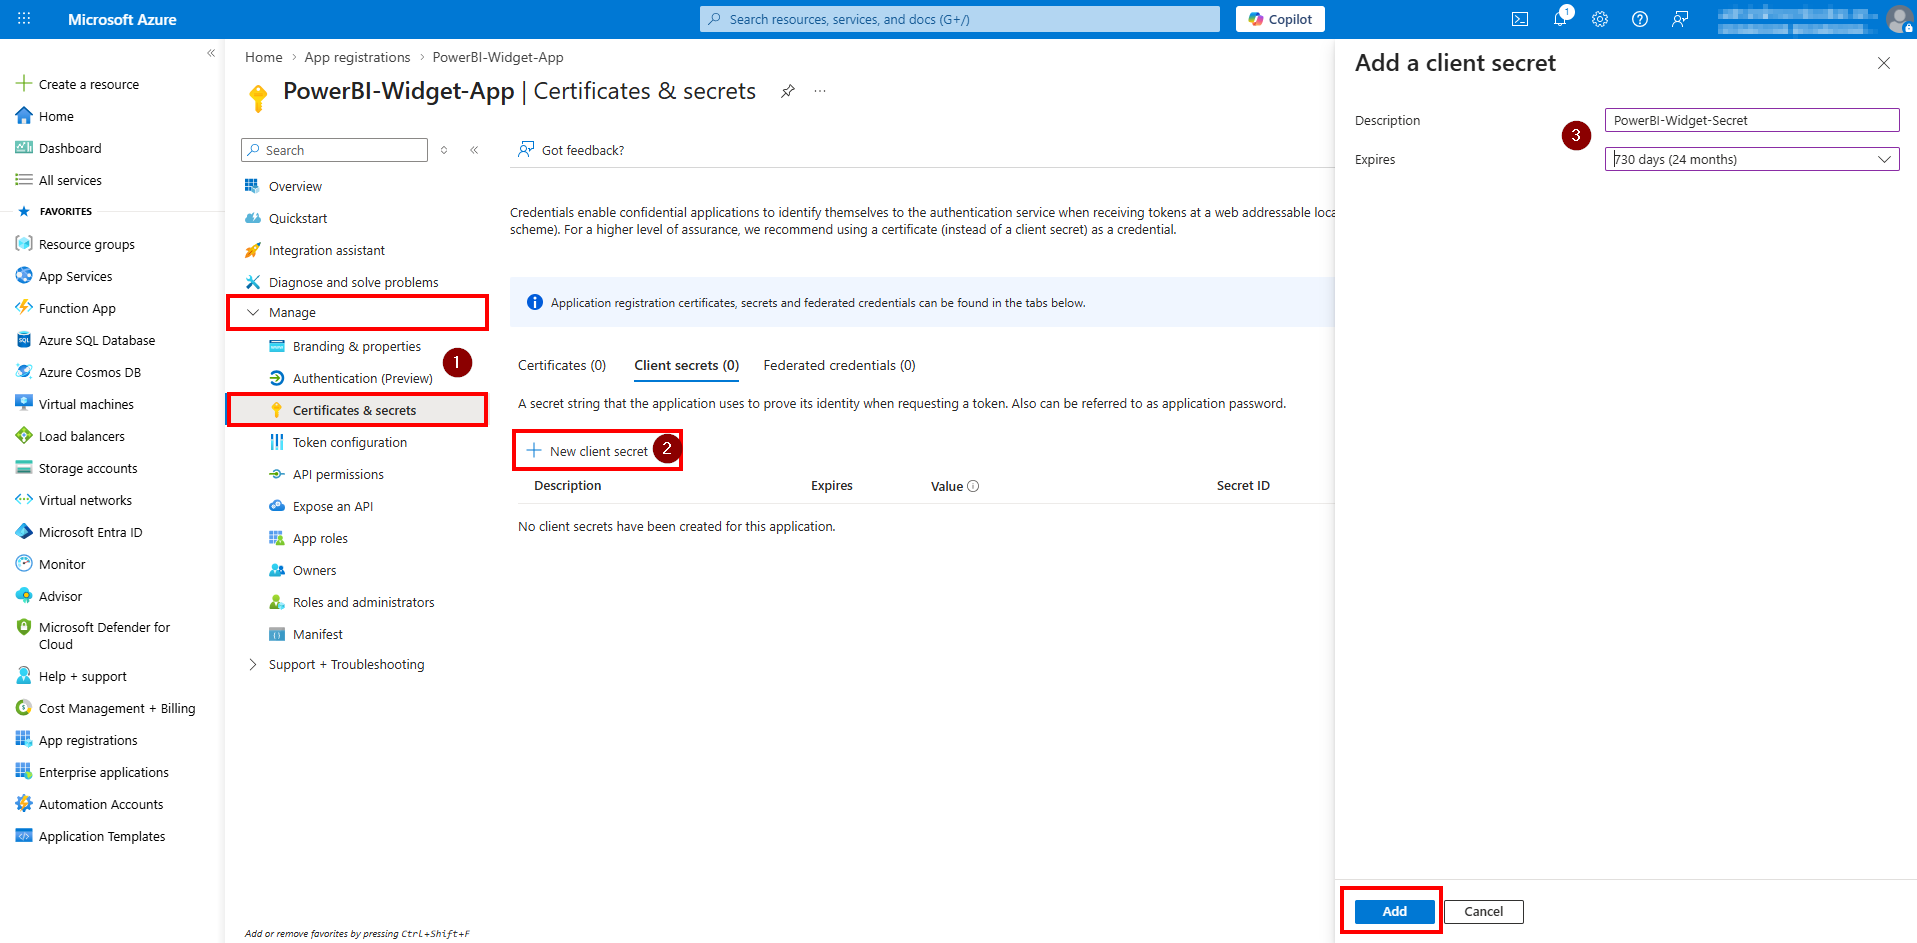1917x943 pixels.
Task: Click the feedback icon in top bar
Action: click(x=1680, y=19)
